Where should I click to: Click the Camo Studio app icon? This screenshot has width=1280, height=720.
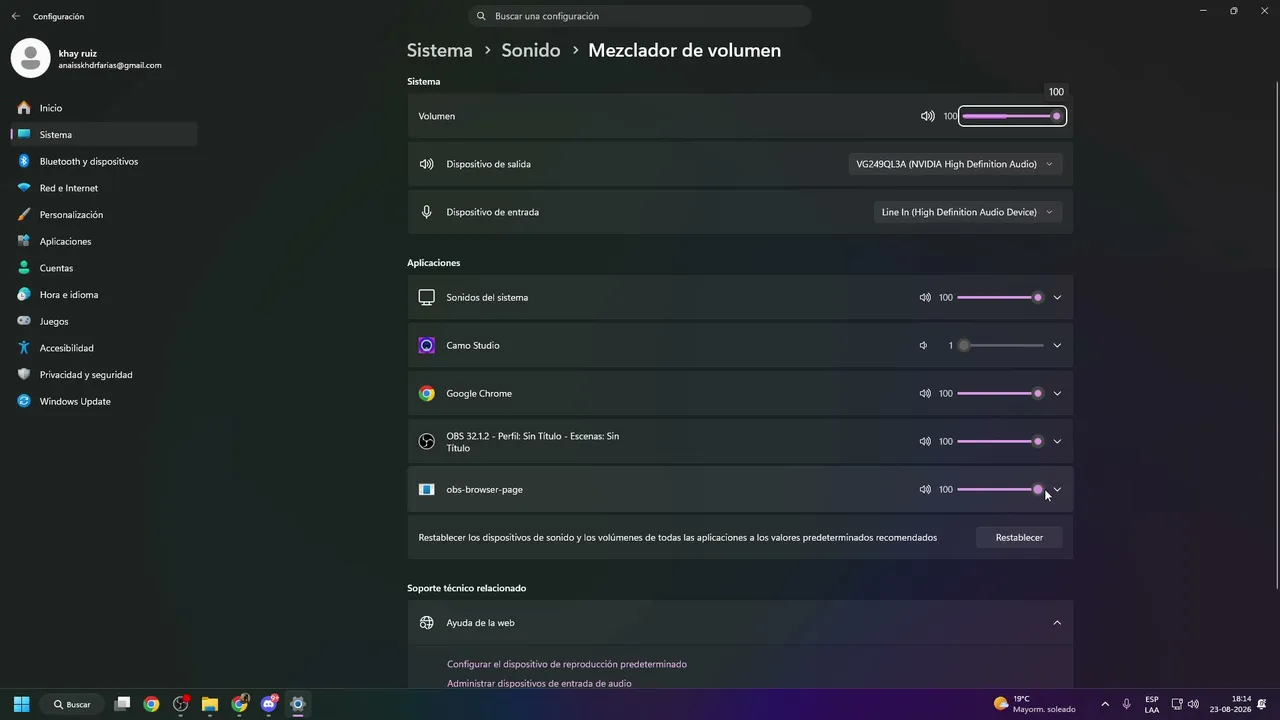click(x=426, y=345)
